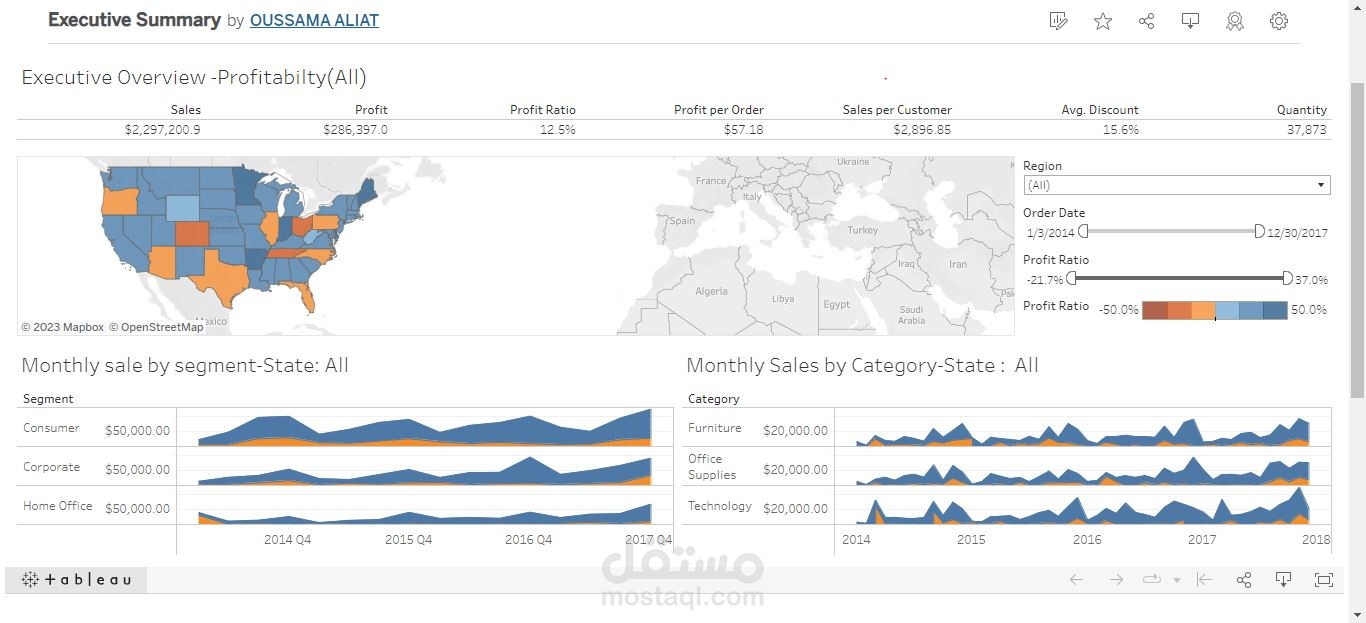Open settings gear in the header
Viewport: 1366px width, 623px height.
(x=1279, y=21)
